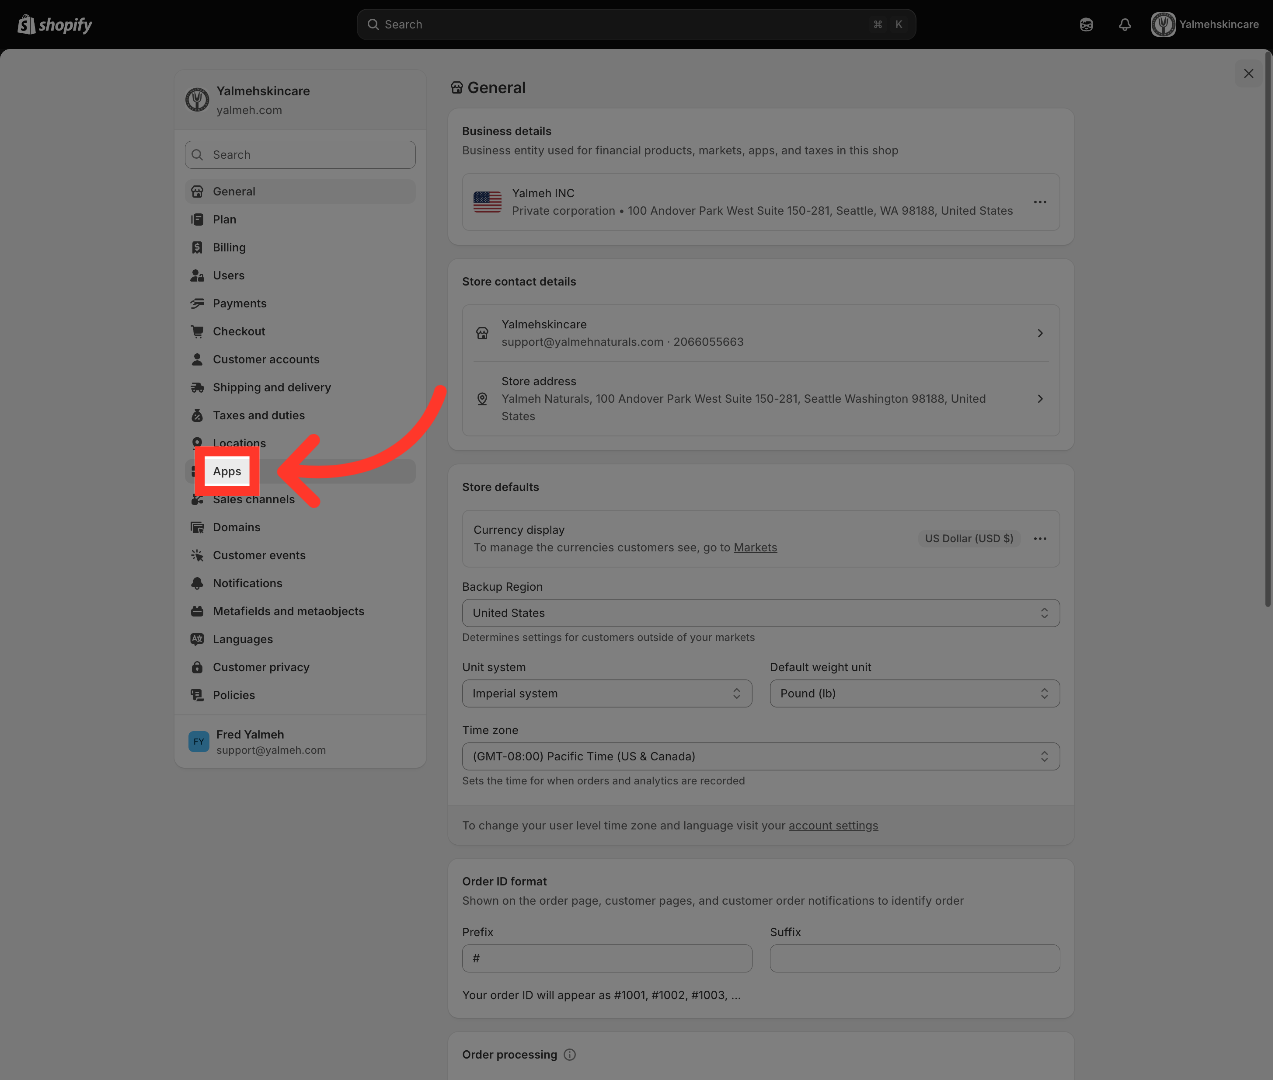Click the Billing sidebar icon
The image size is (1273, 1080).
[197, 247]
